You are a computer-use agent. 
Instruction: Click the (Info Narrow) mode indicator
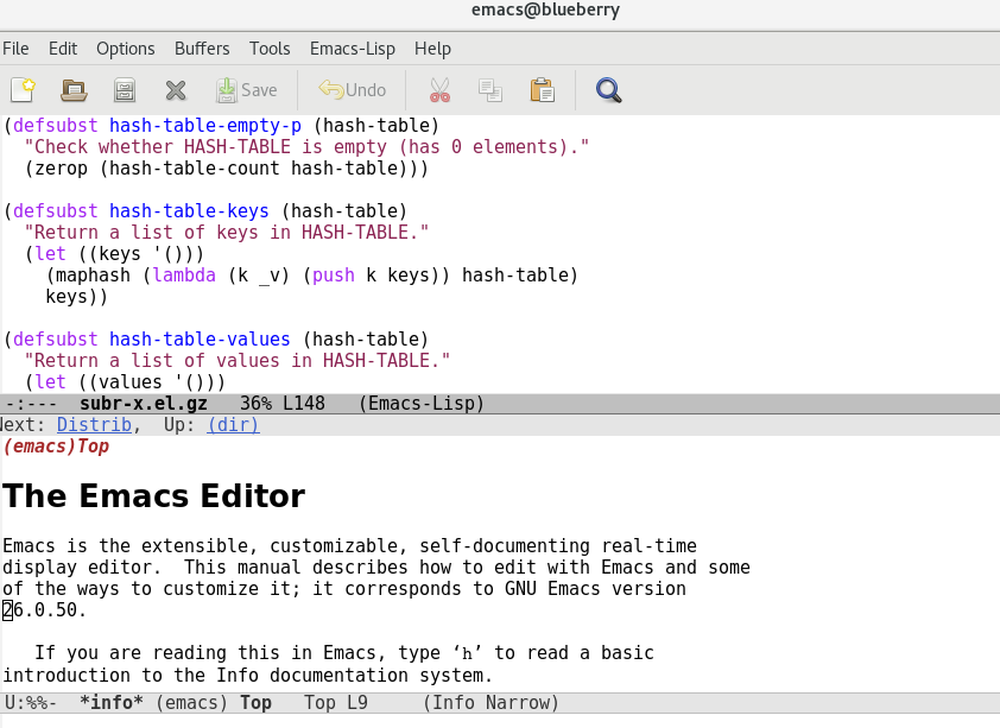tap(490, 703)
